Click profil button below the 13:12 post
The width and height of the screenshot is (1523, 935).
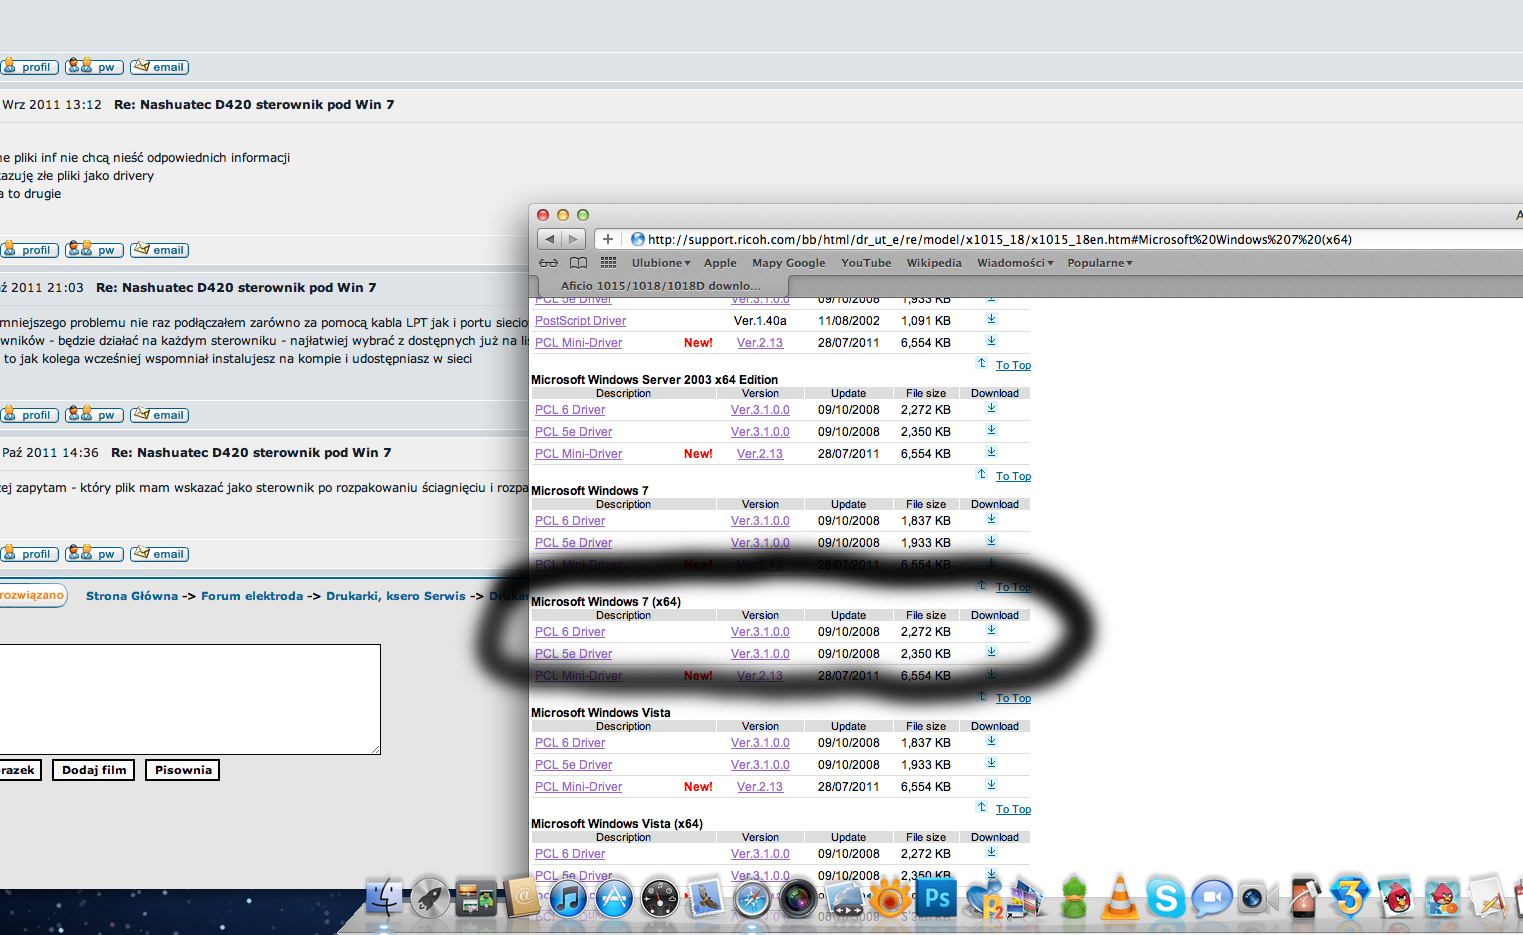click(x=29, y=250)
